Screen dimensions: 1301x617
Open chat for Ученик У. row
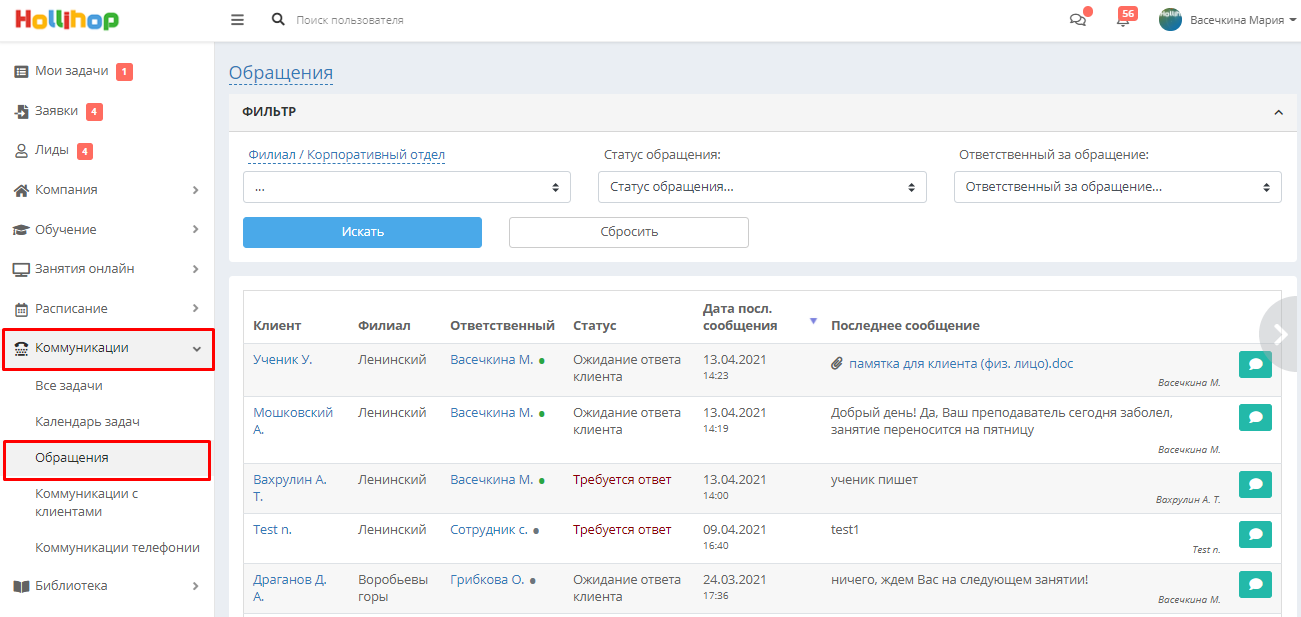1255,365
